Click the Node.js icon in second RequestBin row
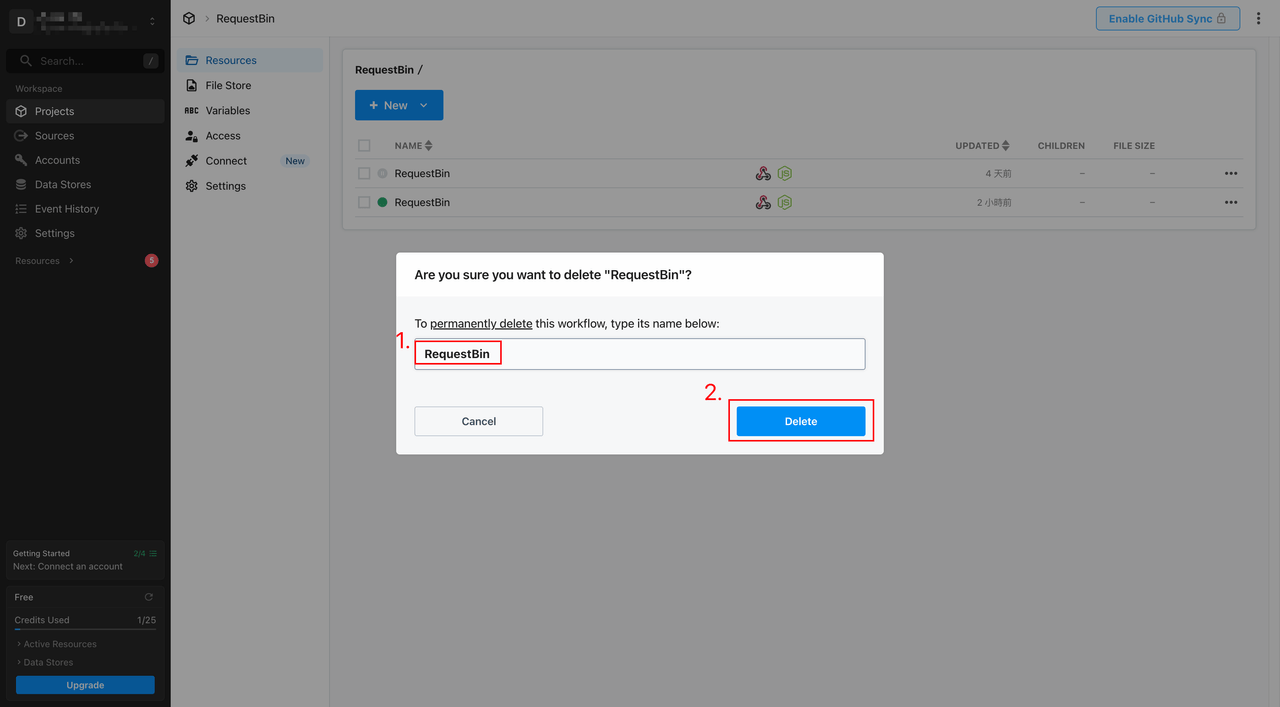The height and width of the screenshot is (707, 1280). click(x=785, y=202)
